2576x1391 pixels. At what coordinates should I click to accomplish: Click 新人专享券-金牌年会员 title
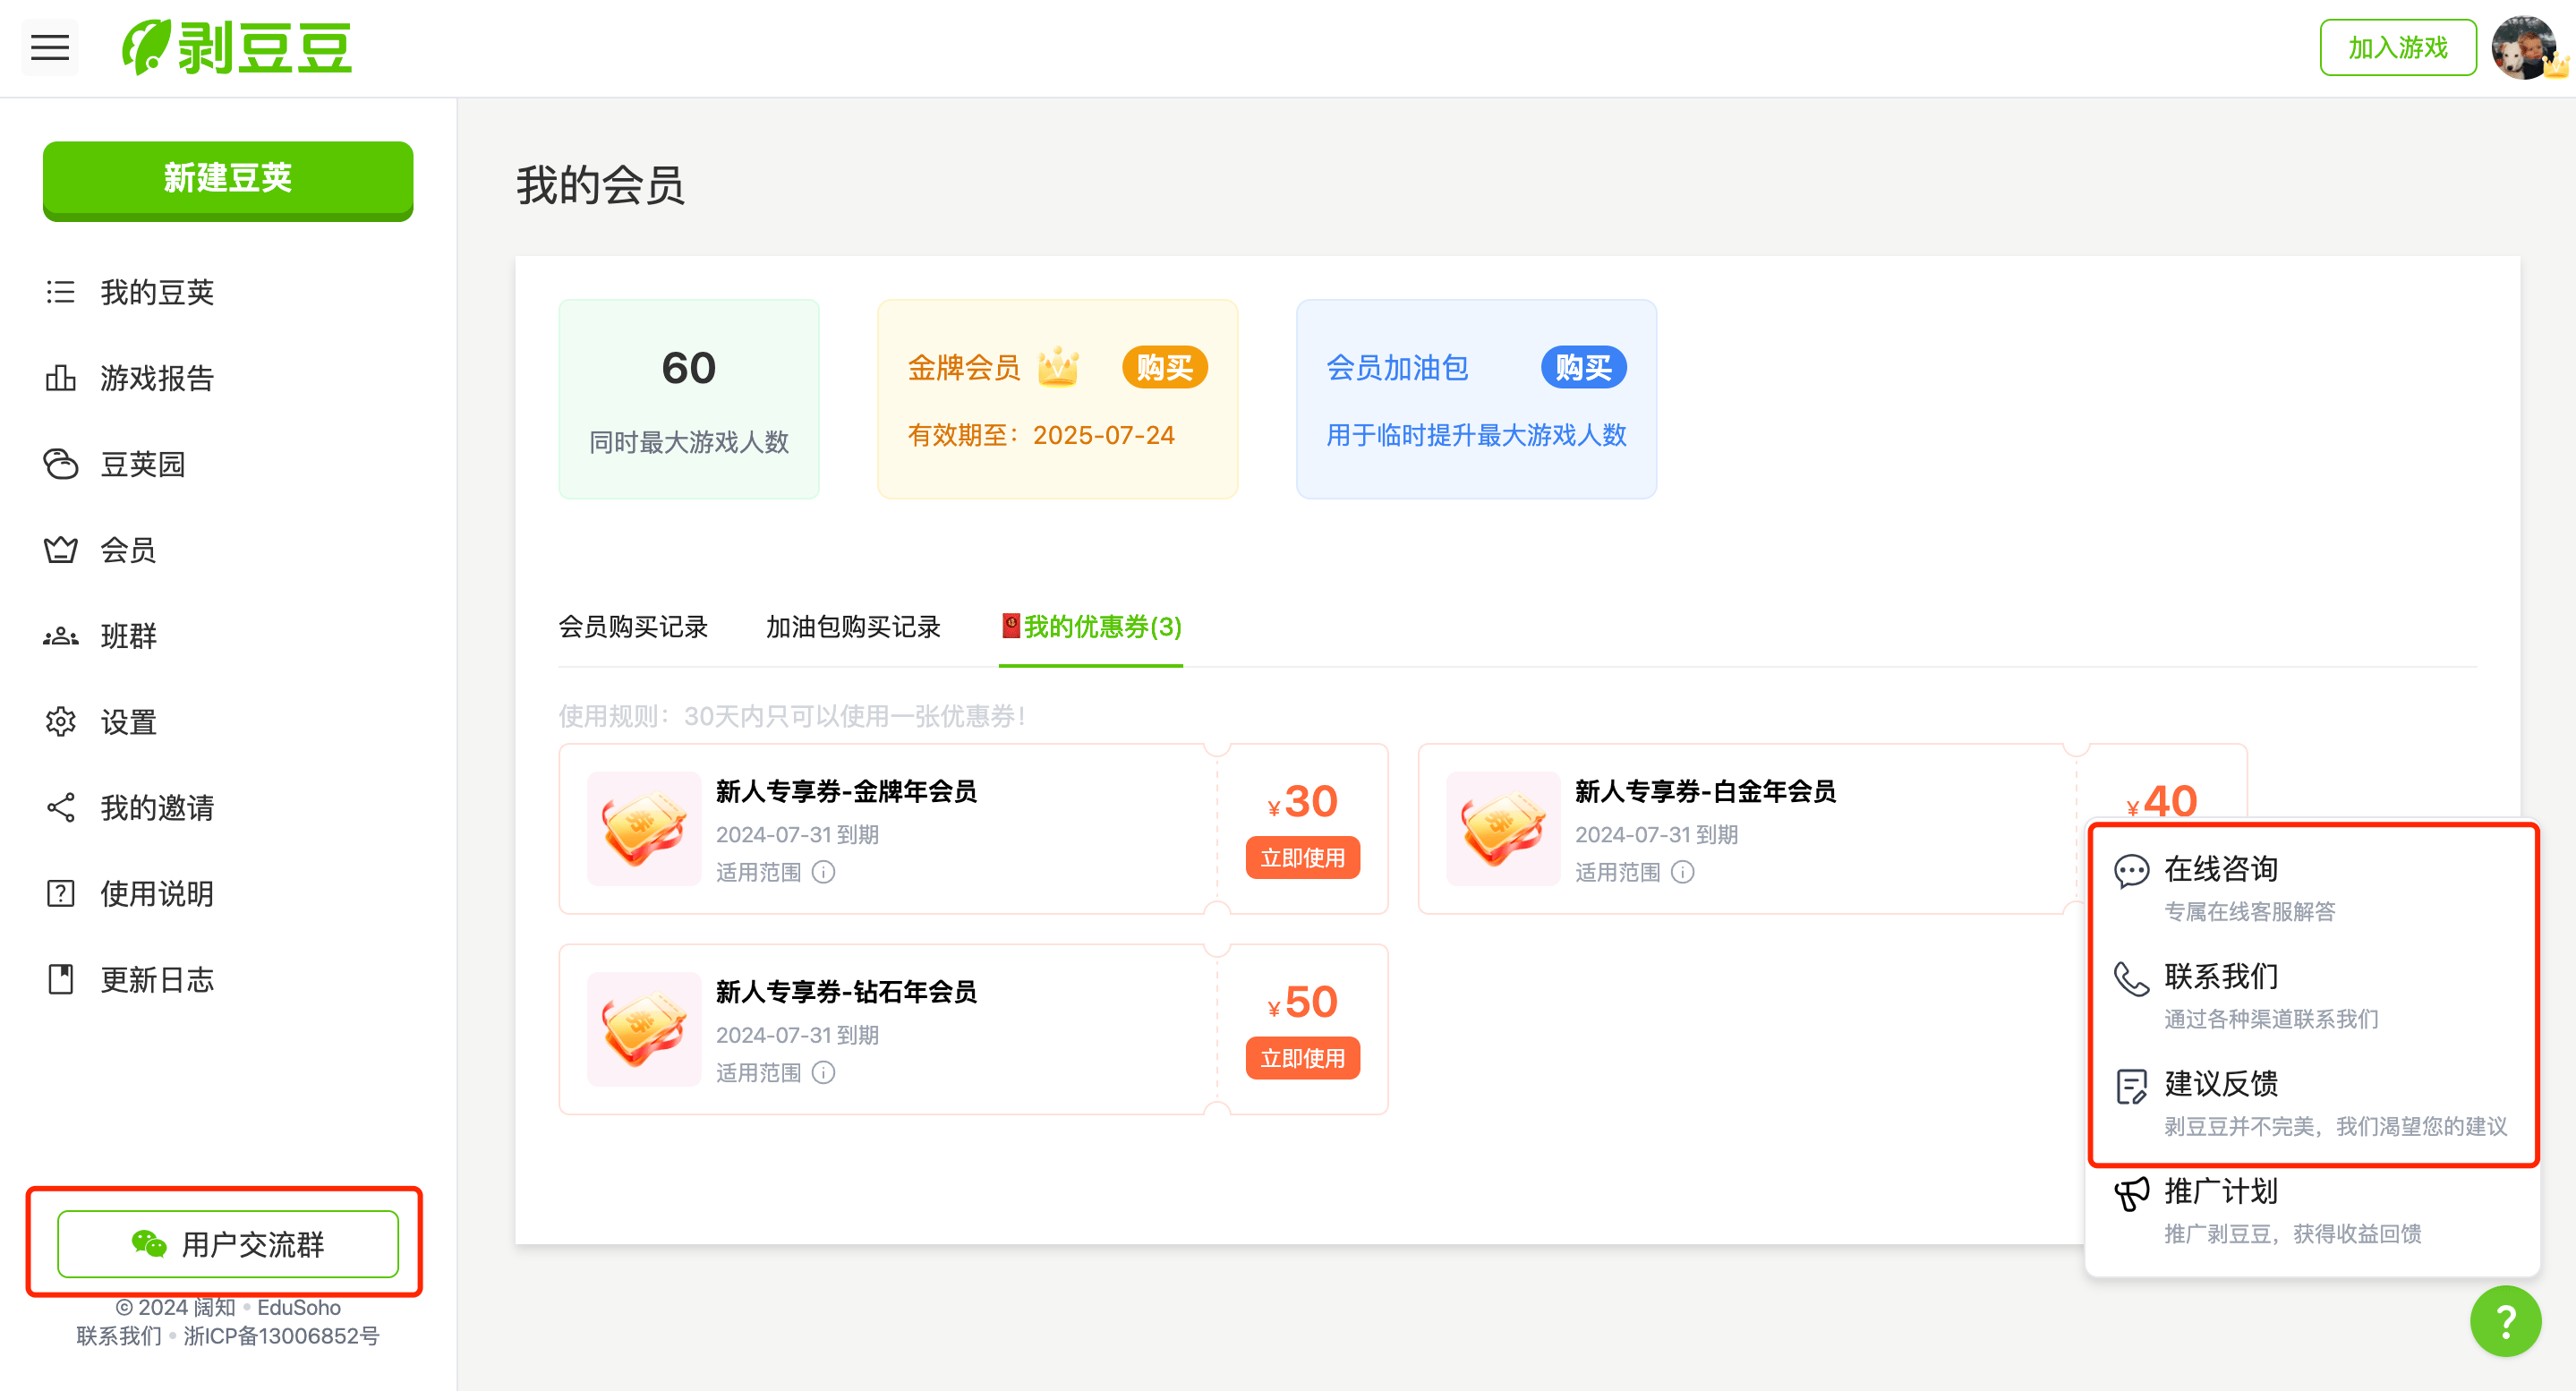[x=846, y=790]
